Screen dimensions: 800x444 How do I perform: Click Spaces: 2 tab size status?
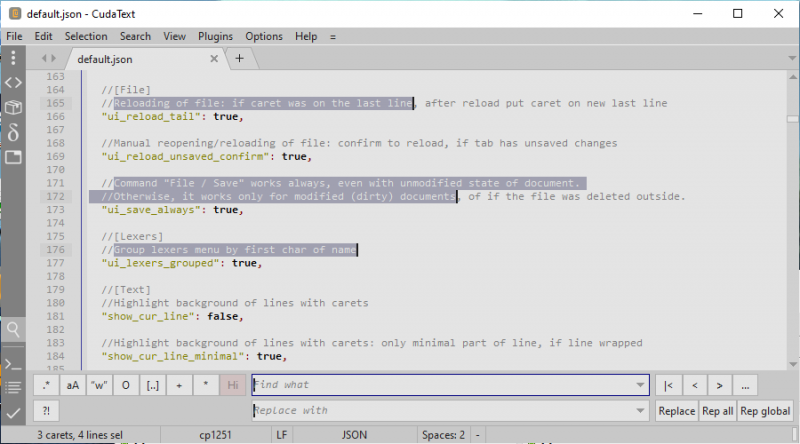[x=443, y=435]
